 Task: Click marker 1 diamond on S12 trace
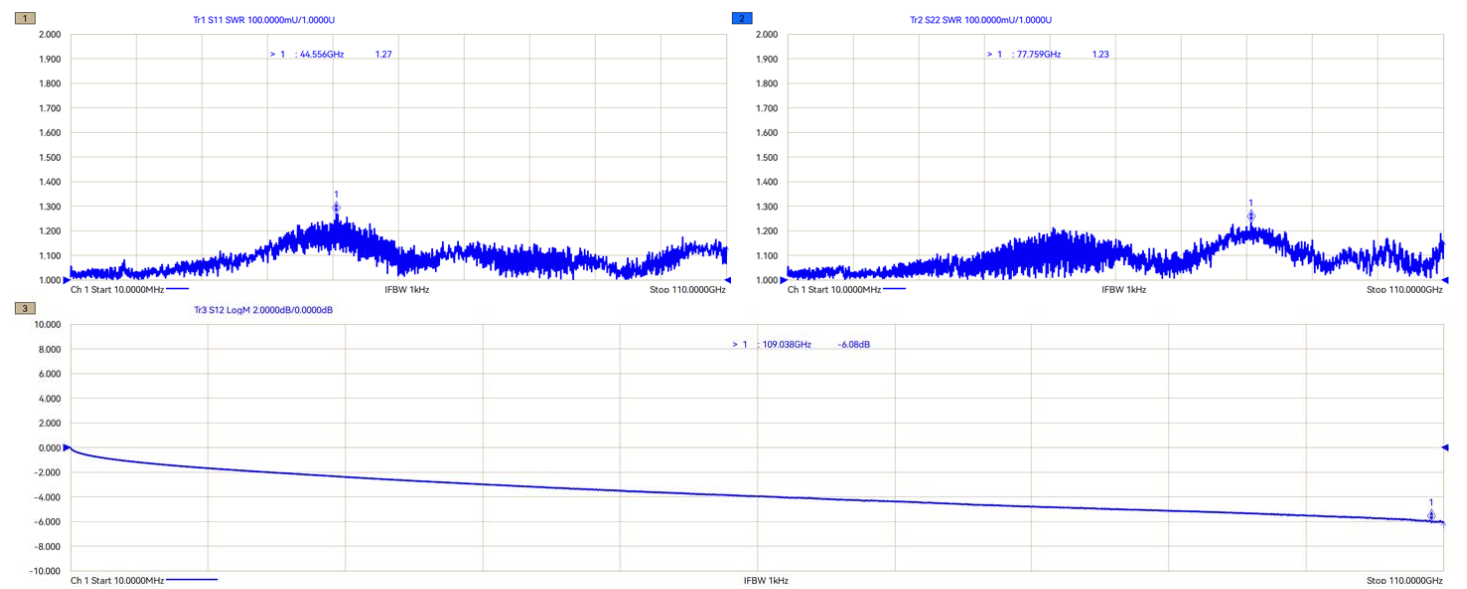point(1431,515)
